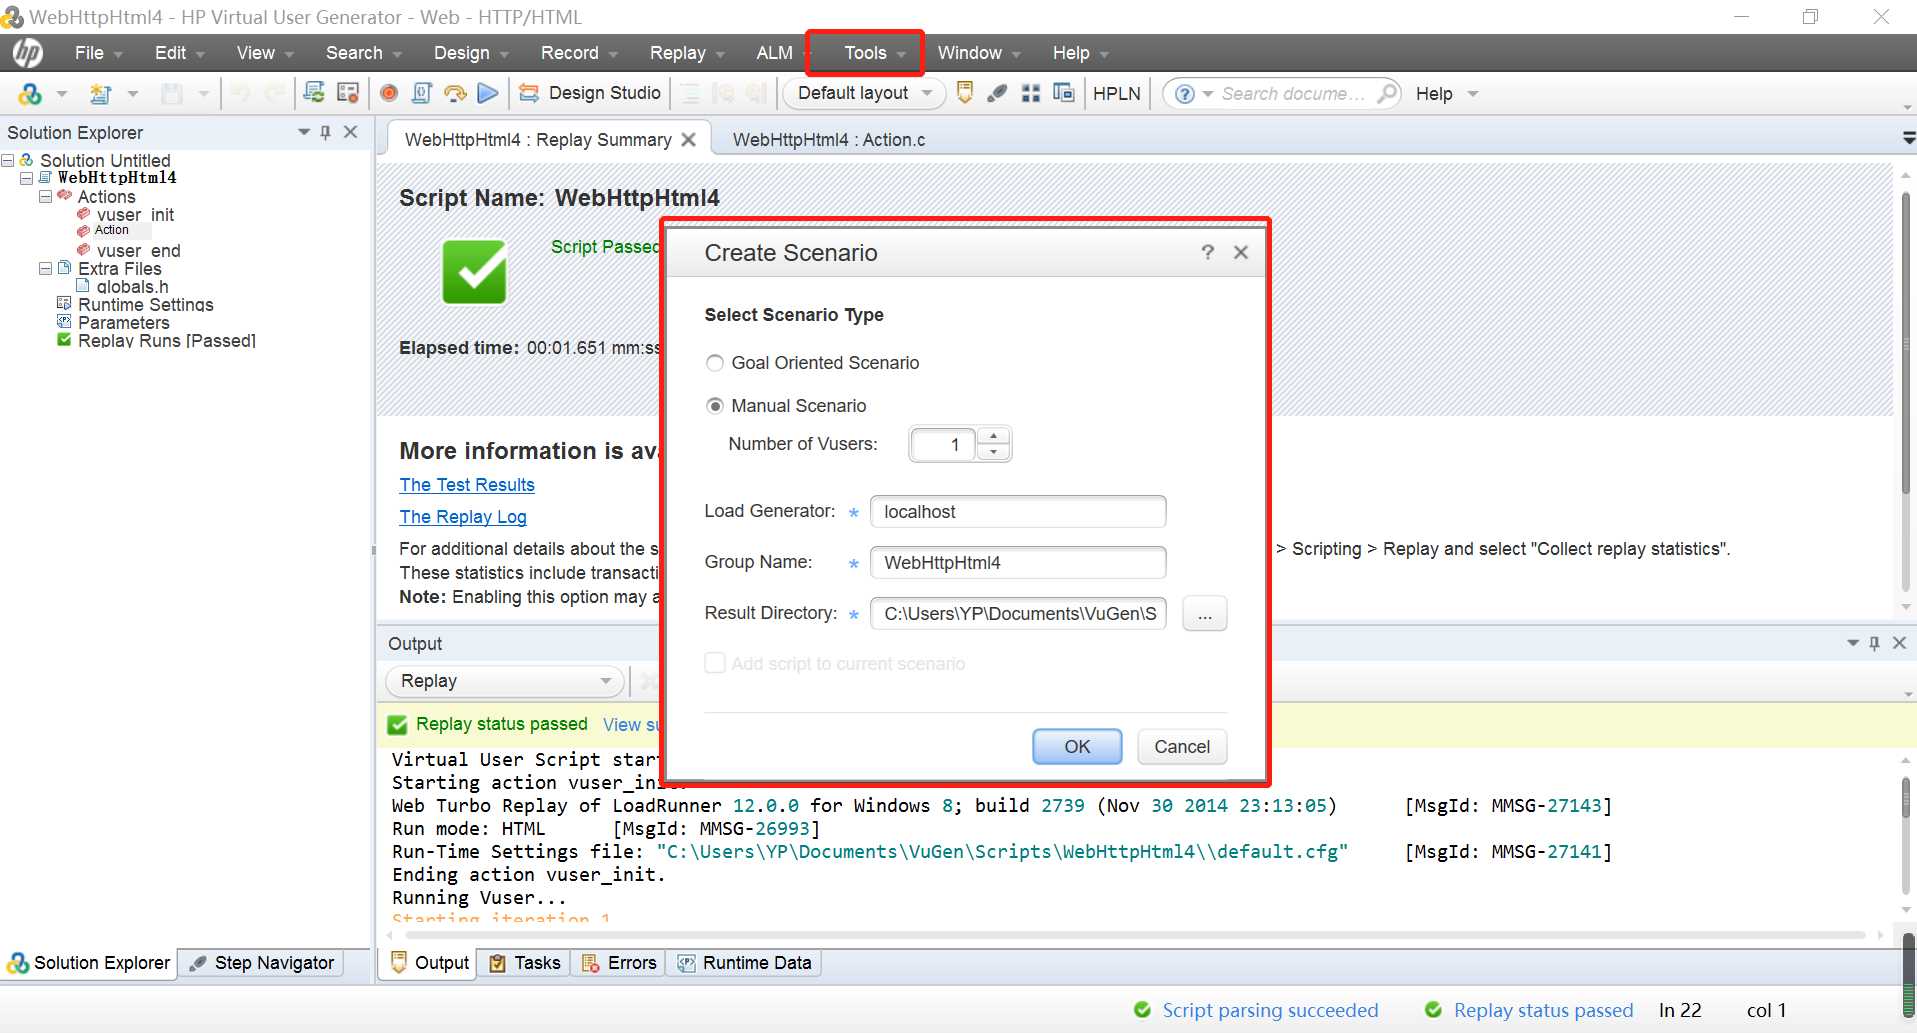Open the Design menu
This screenshot has height=1033, width=1917.
point(471,53)
